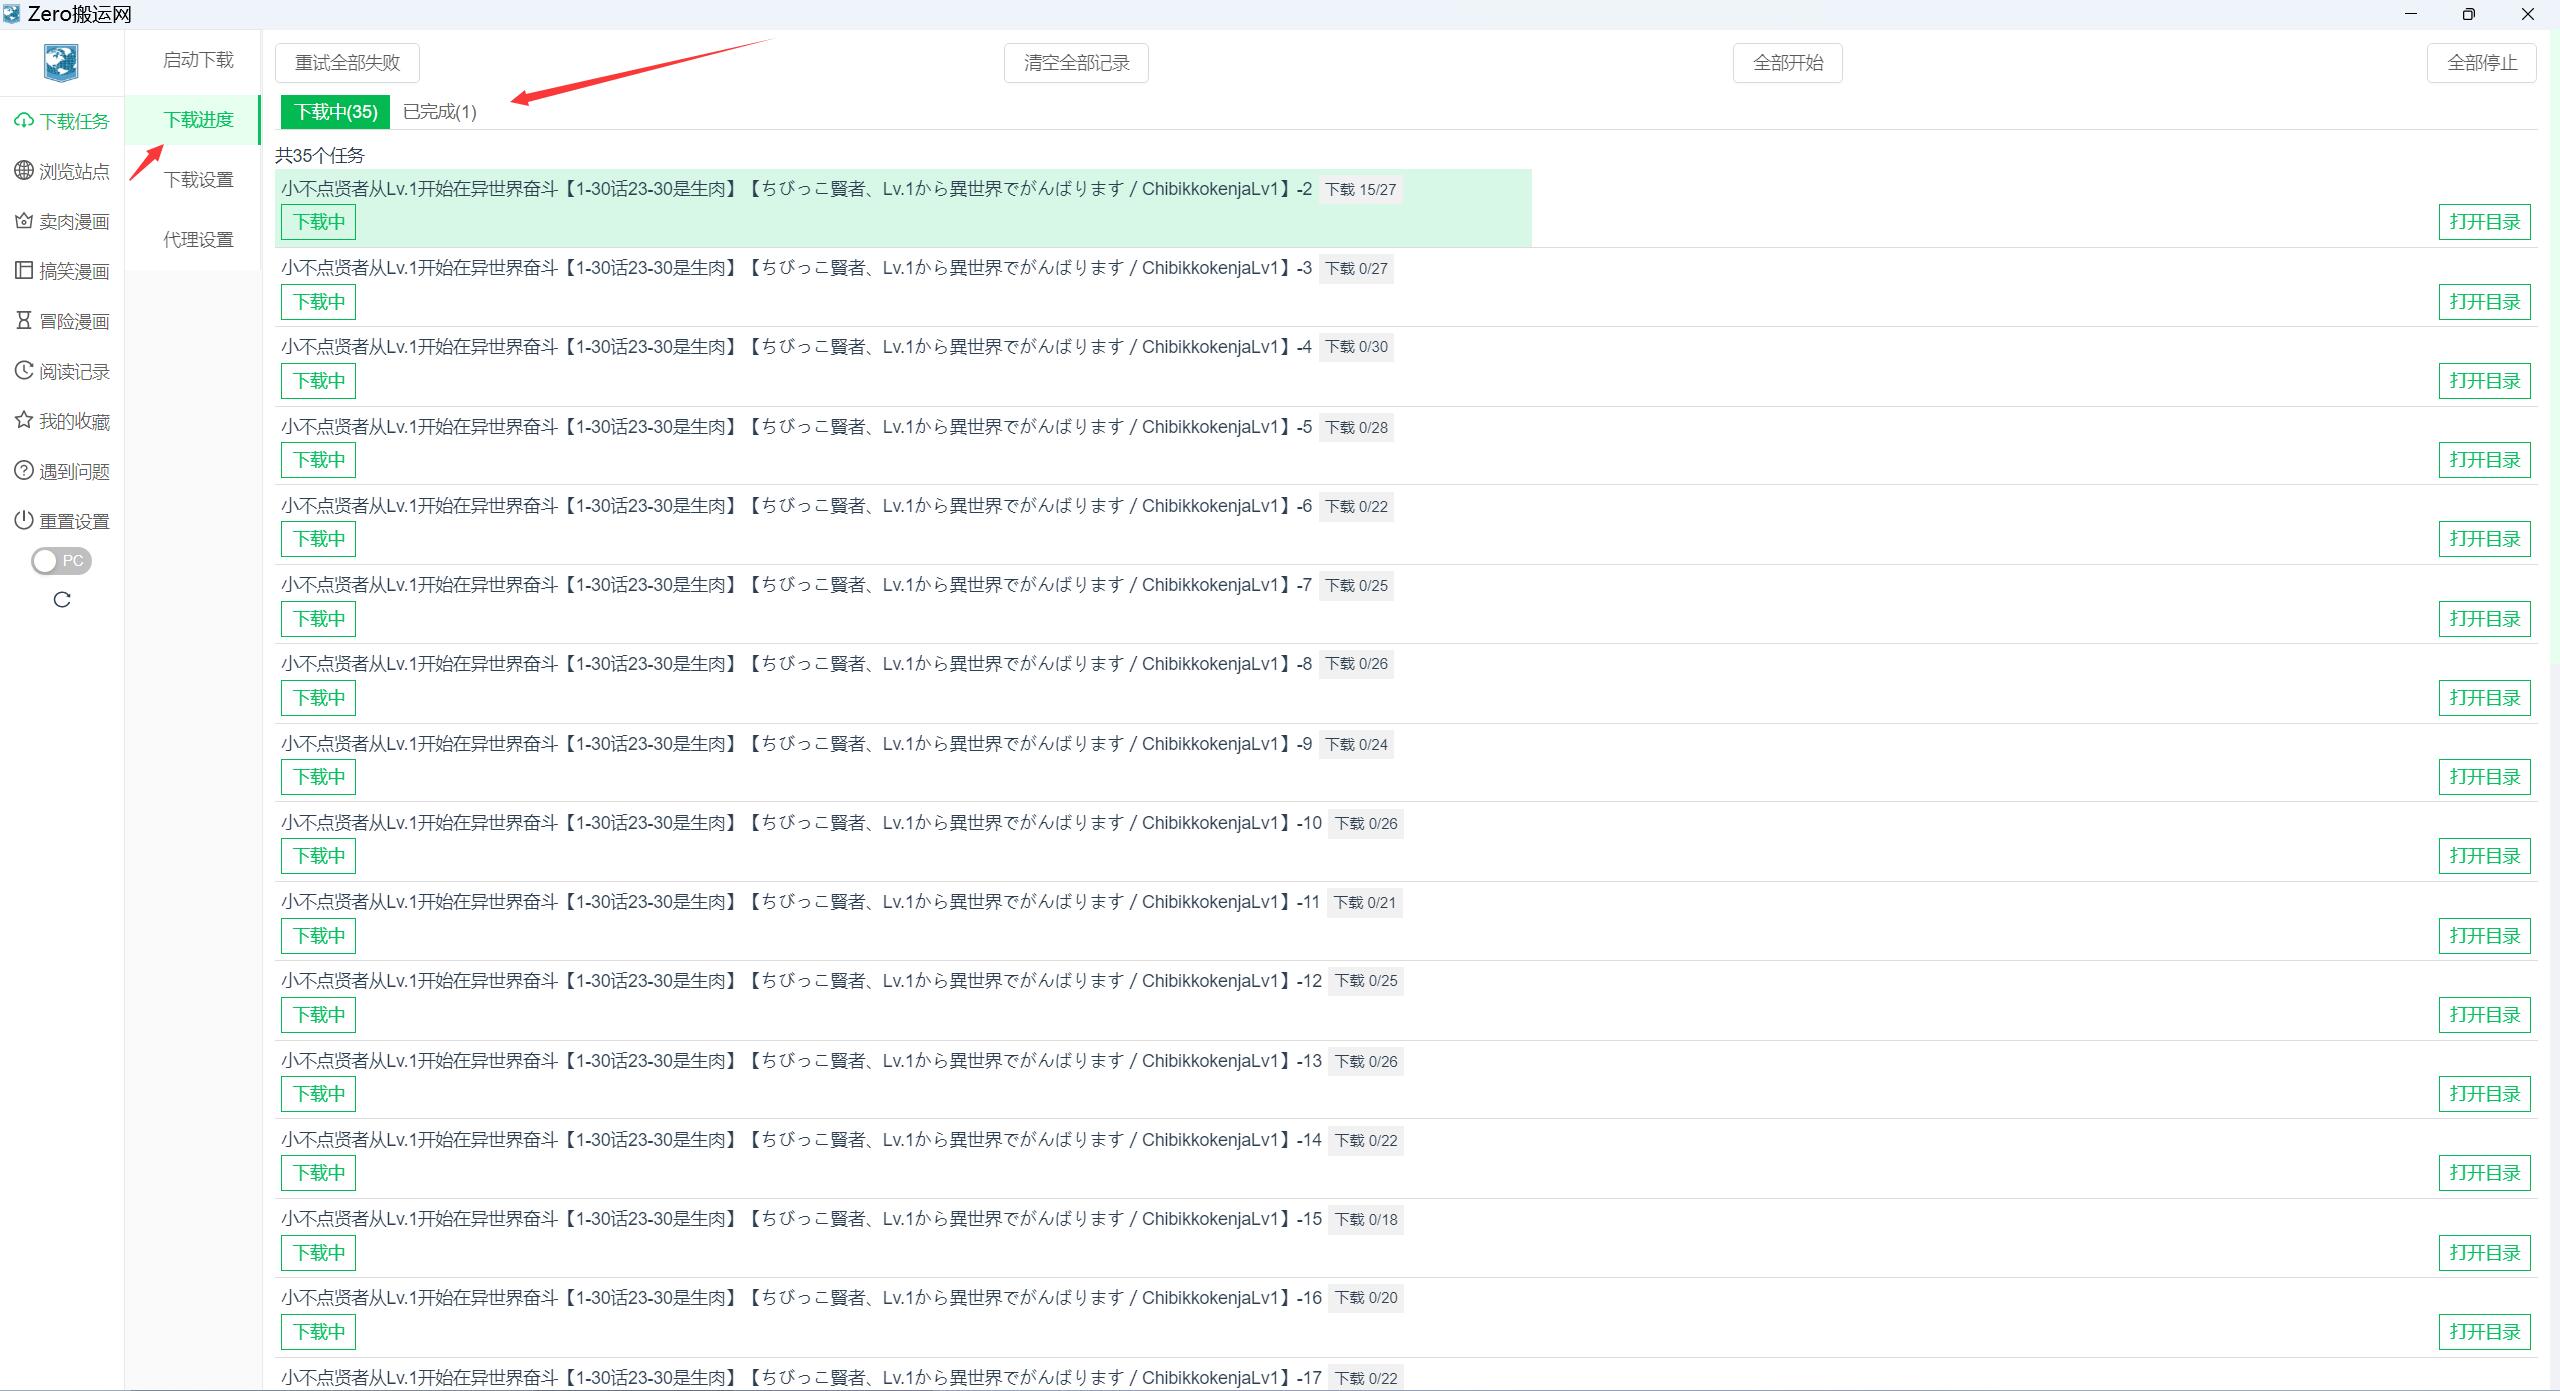Click the 清空全部记录 button

pos(1076,63)
